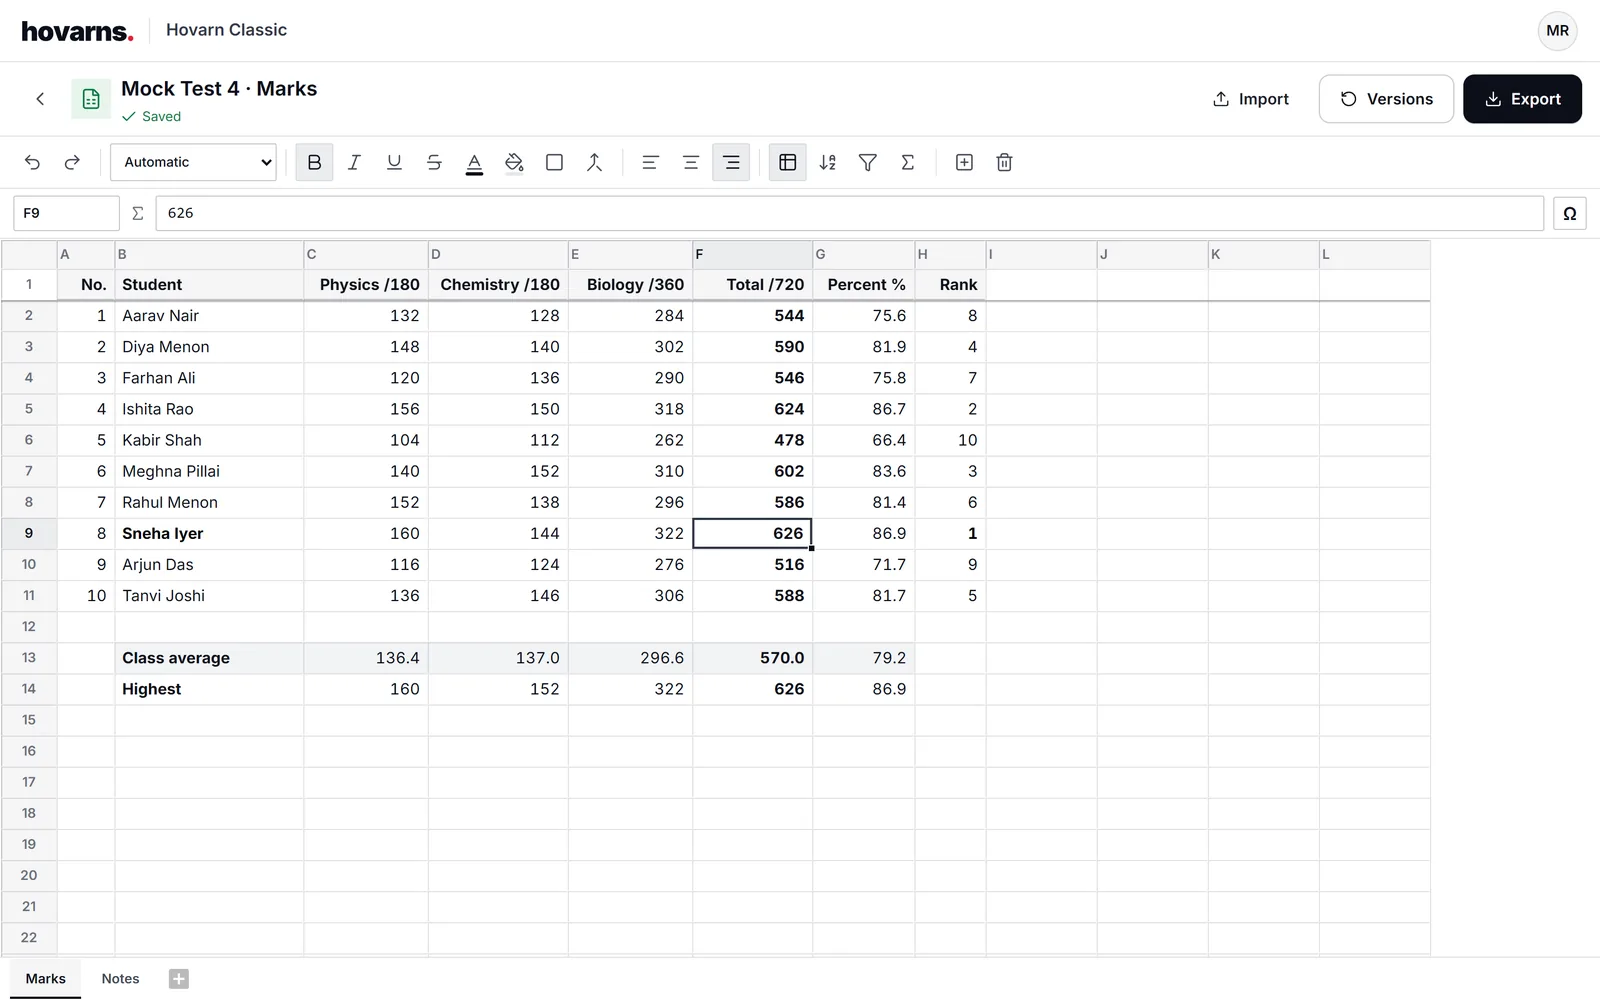The image size is (1600, 1000).
Task: Undo the last action
Action: pyautogui.click(x=32, y=162)
